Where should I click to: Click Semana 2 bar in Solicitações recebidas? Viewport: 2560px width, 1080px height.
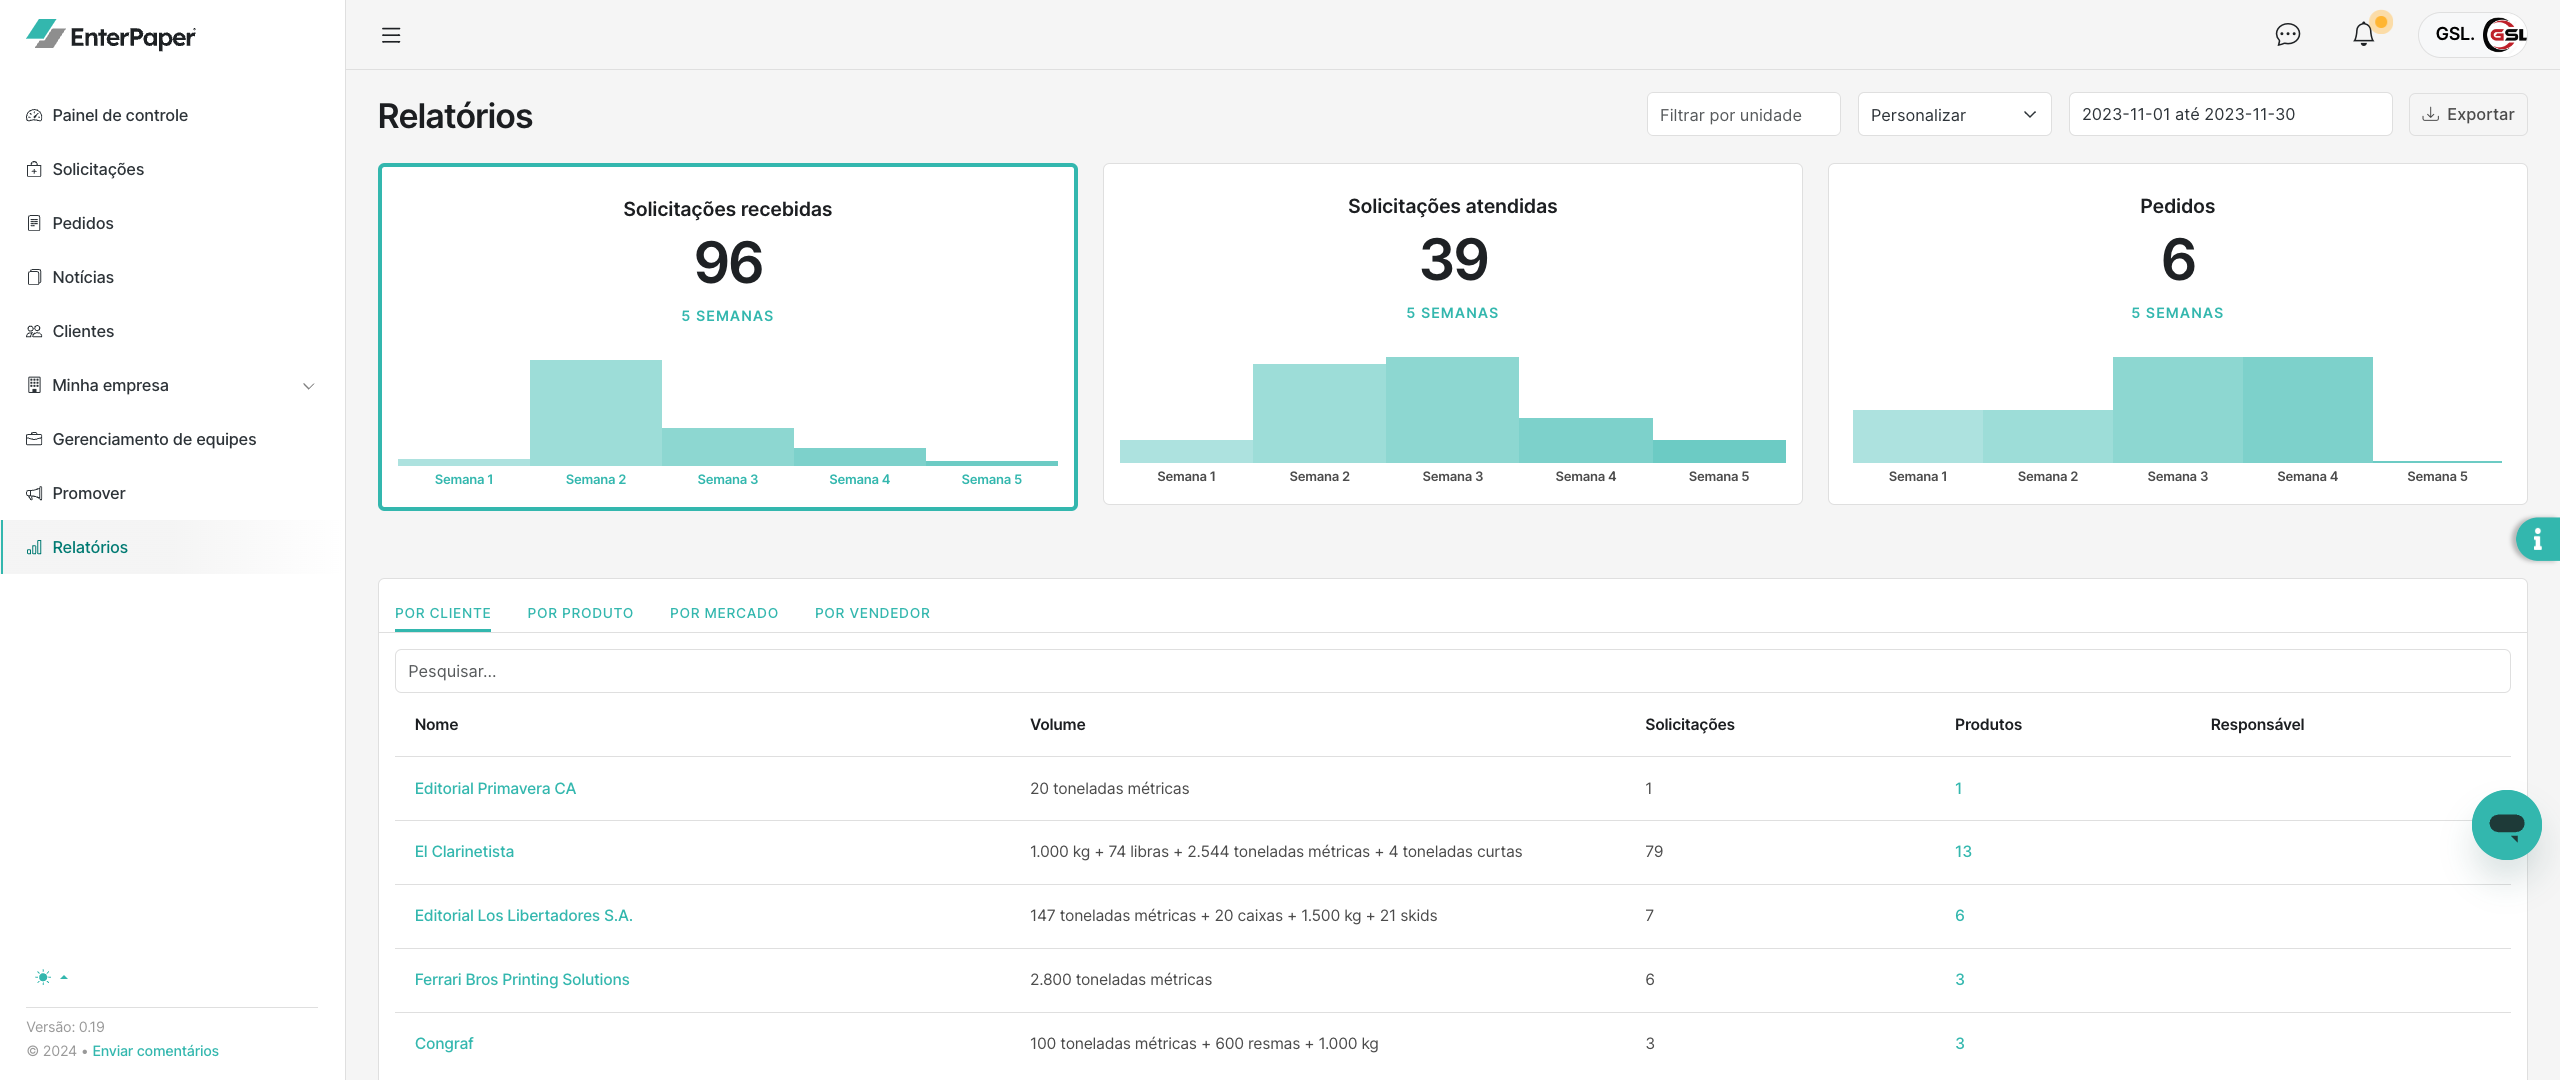(595, 412)
